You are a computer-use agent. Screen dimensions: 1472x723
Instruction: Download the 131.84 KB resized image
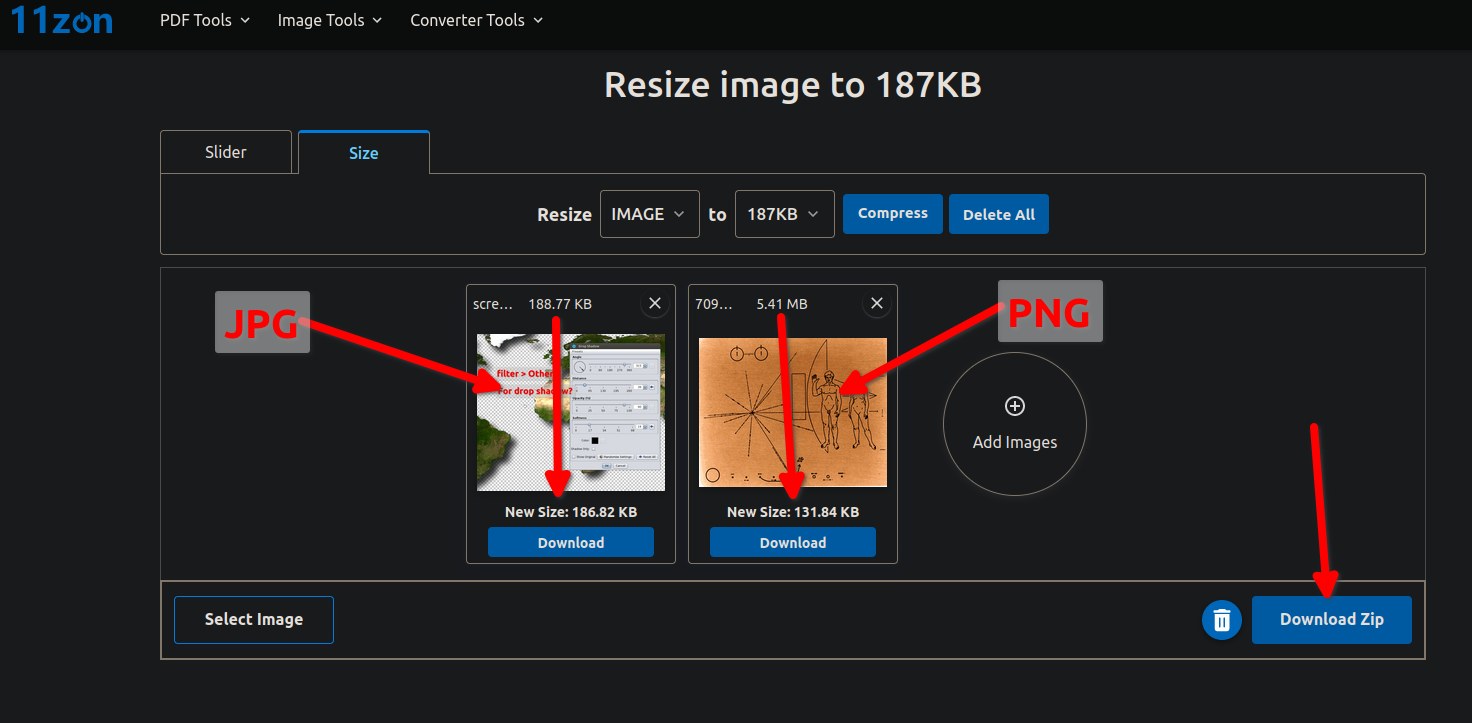pos(793,542)
